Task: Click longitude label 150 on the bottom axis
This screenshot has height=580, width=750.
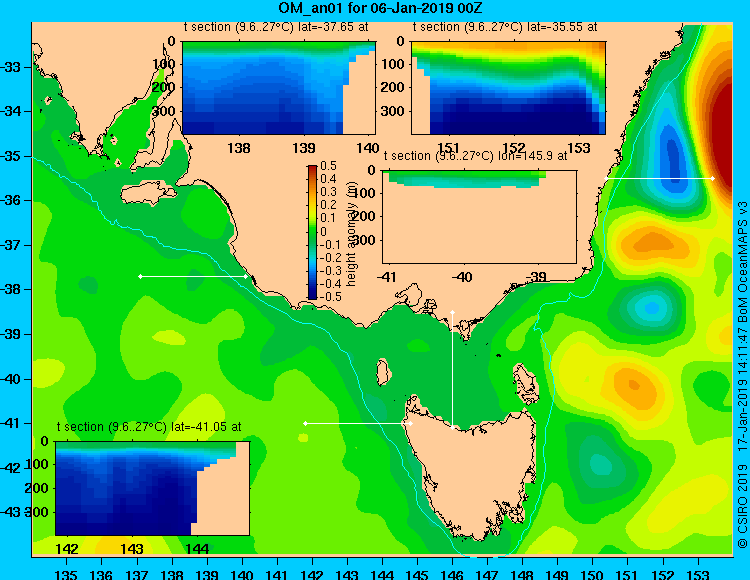Action: (x=593, y=574)
